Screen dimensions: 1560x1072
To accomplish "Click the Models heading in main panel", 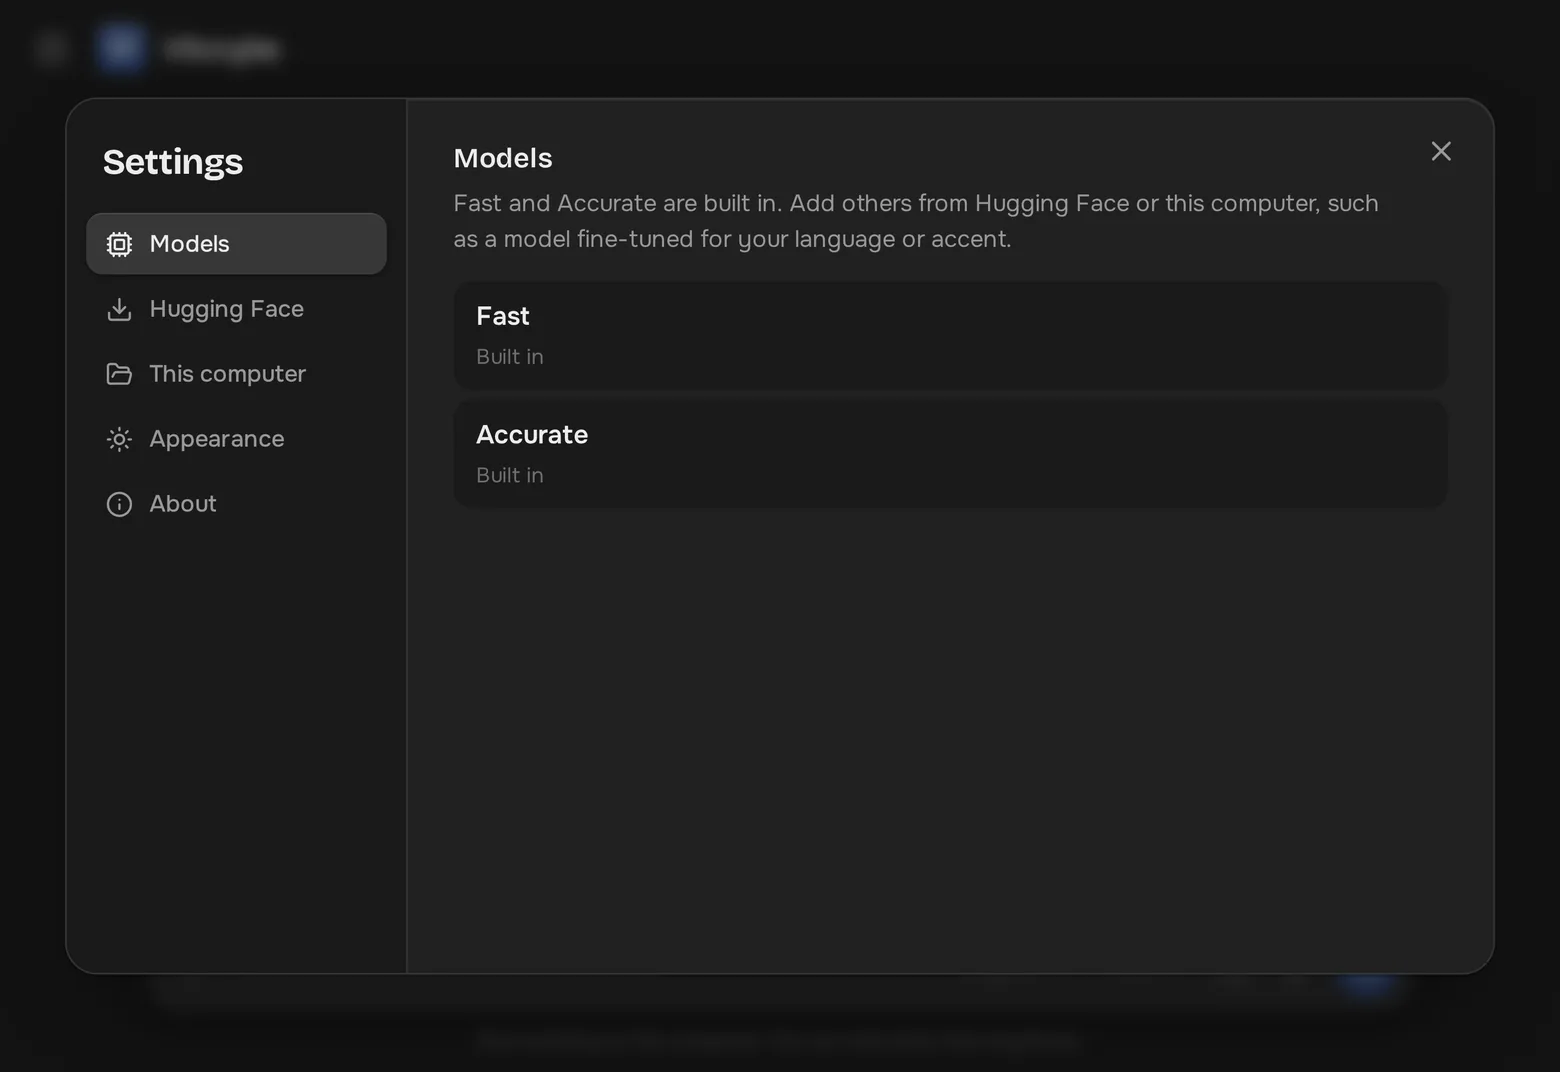I will [503, 158].
